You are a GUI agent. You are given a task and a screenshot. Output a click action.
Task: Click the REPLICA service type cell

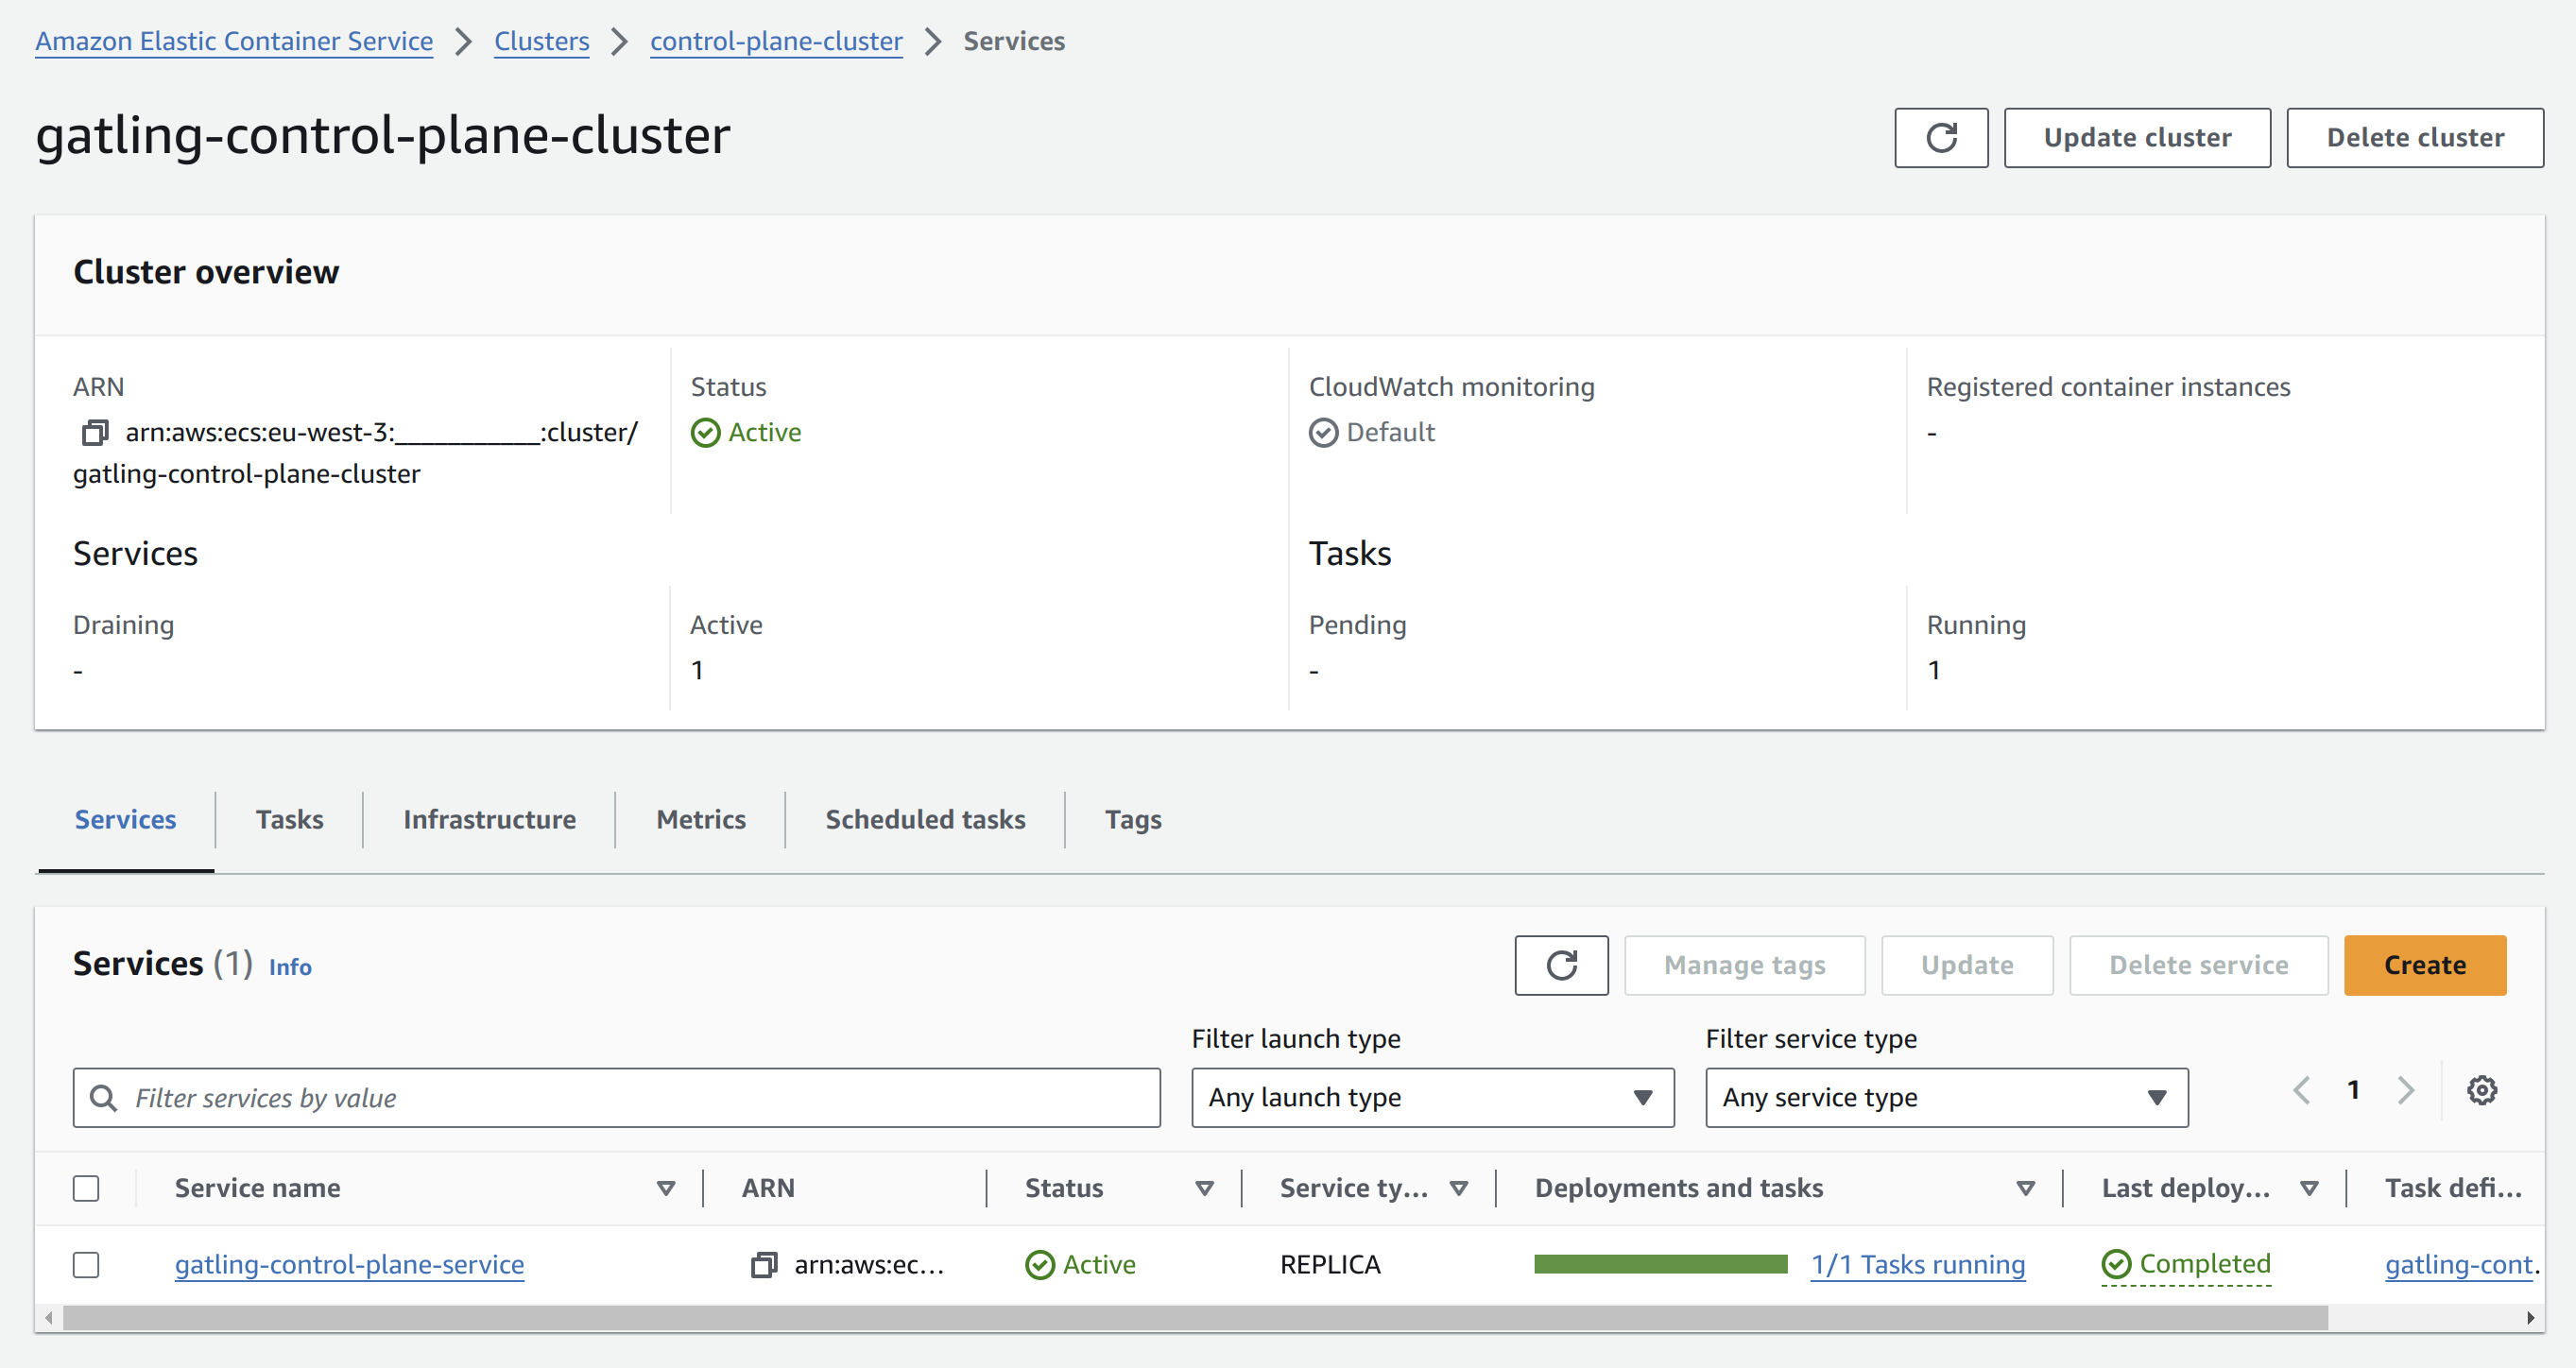pyautogui.click(x=1330, y=1264)
